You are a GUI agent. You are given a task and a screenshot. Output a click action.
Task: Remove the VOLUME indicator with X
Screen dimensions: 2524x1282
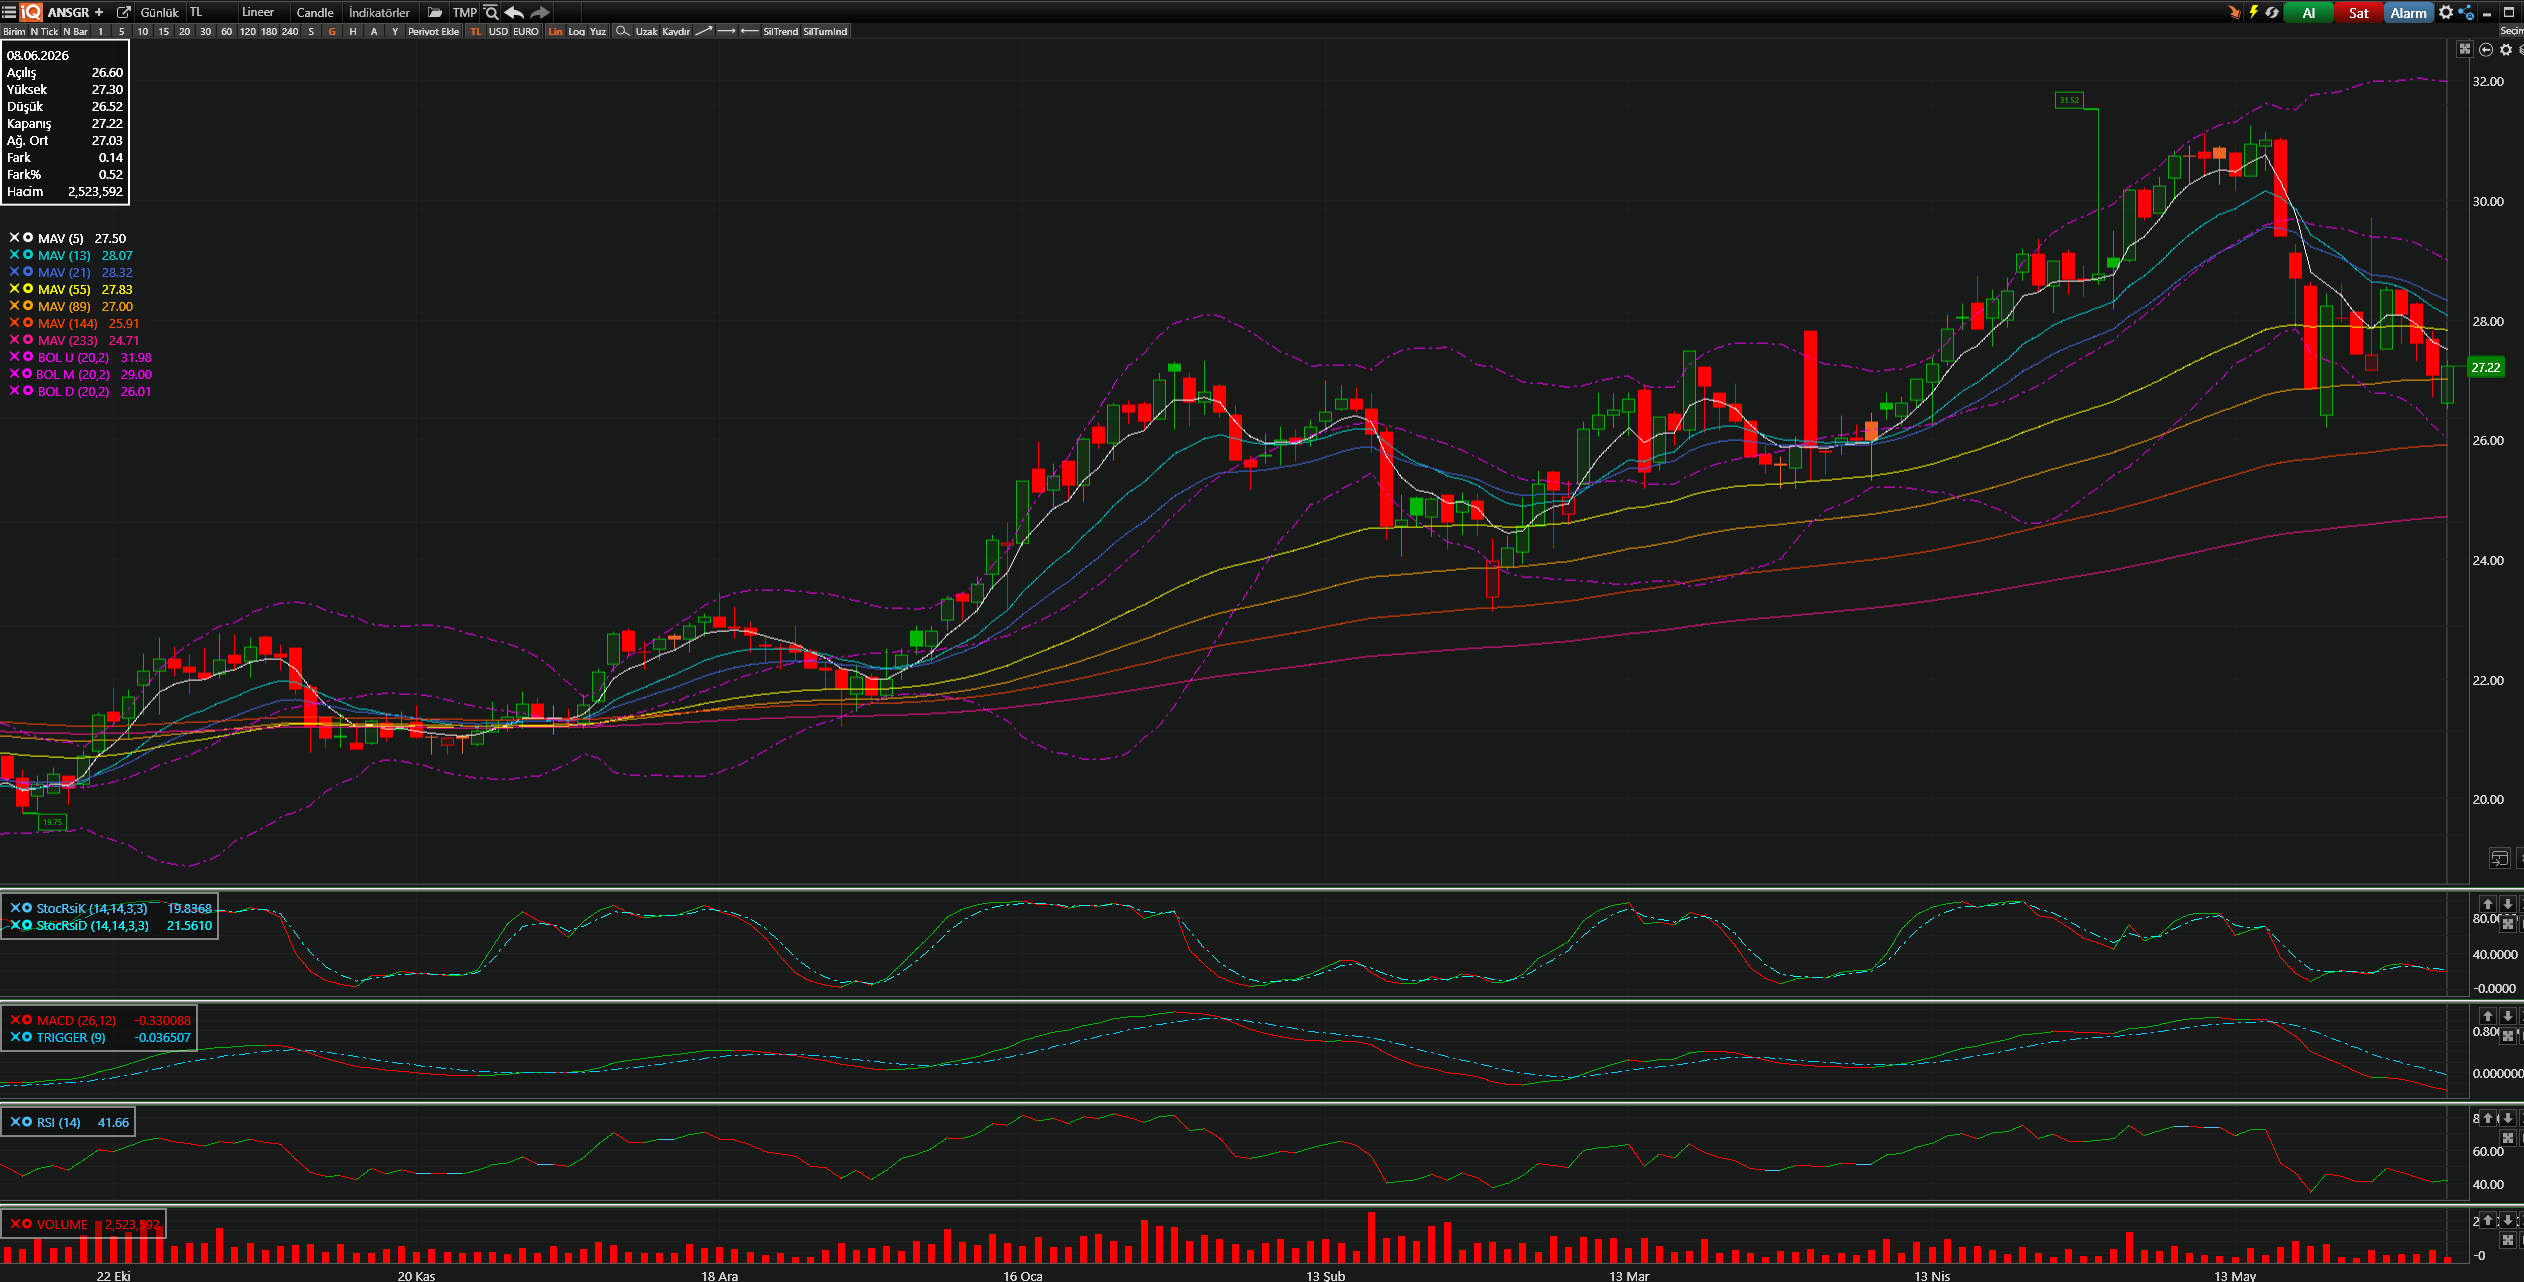(15, 1224)
